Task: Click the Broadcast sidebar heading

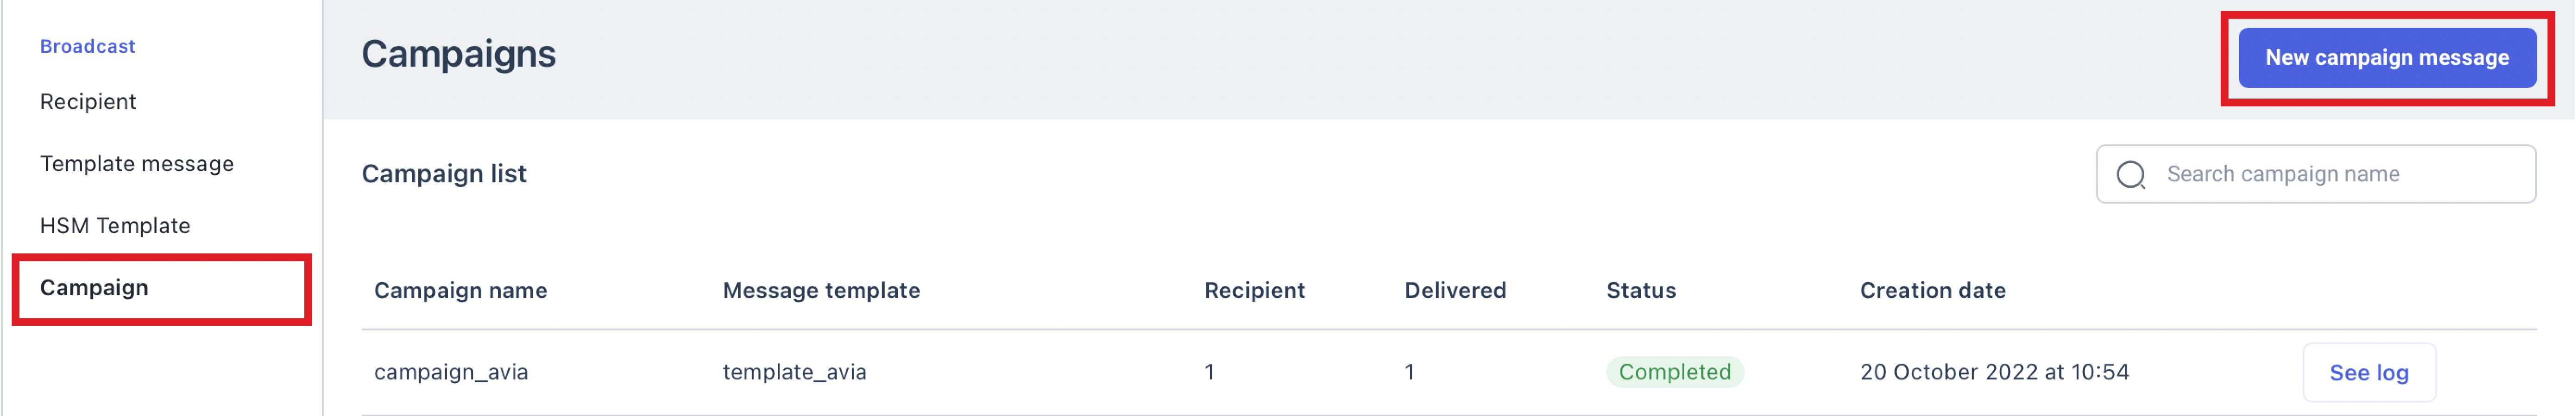Action: (x=87, y=46)
